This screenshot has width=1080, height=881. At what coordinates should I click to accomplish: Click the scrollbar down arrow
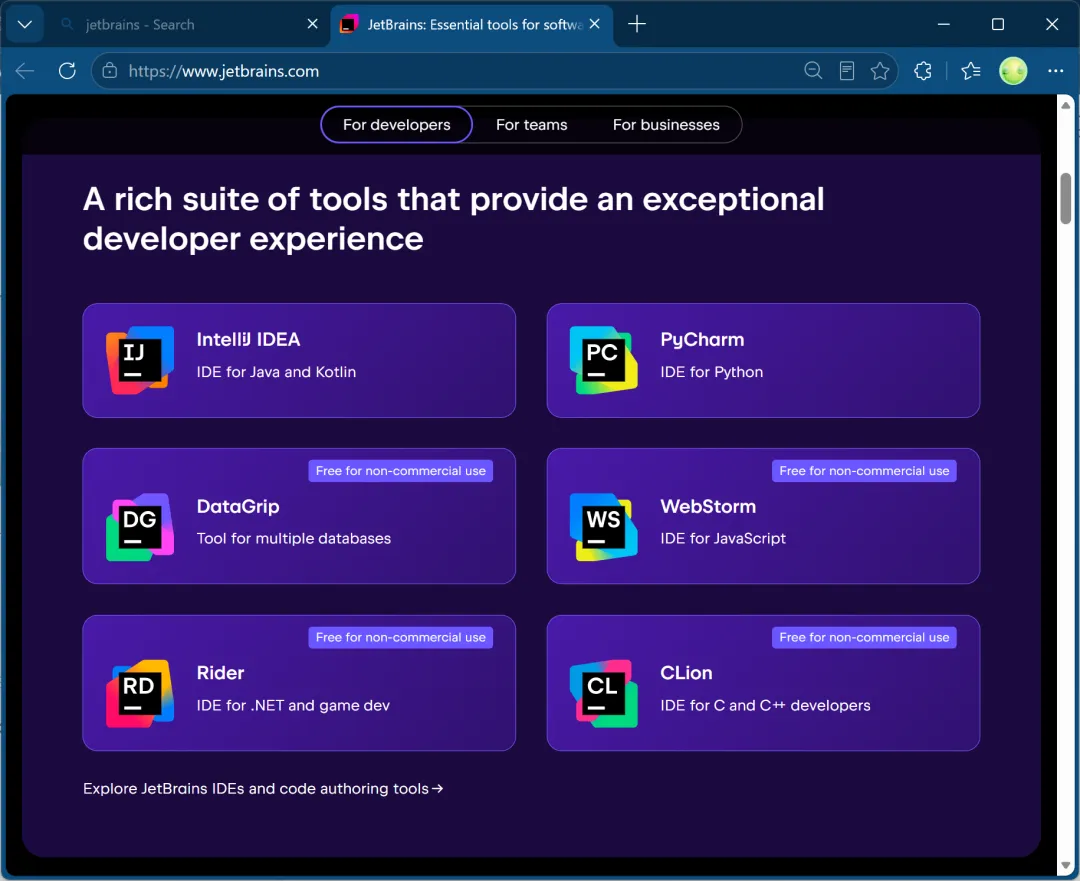coord(1066,866)
